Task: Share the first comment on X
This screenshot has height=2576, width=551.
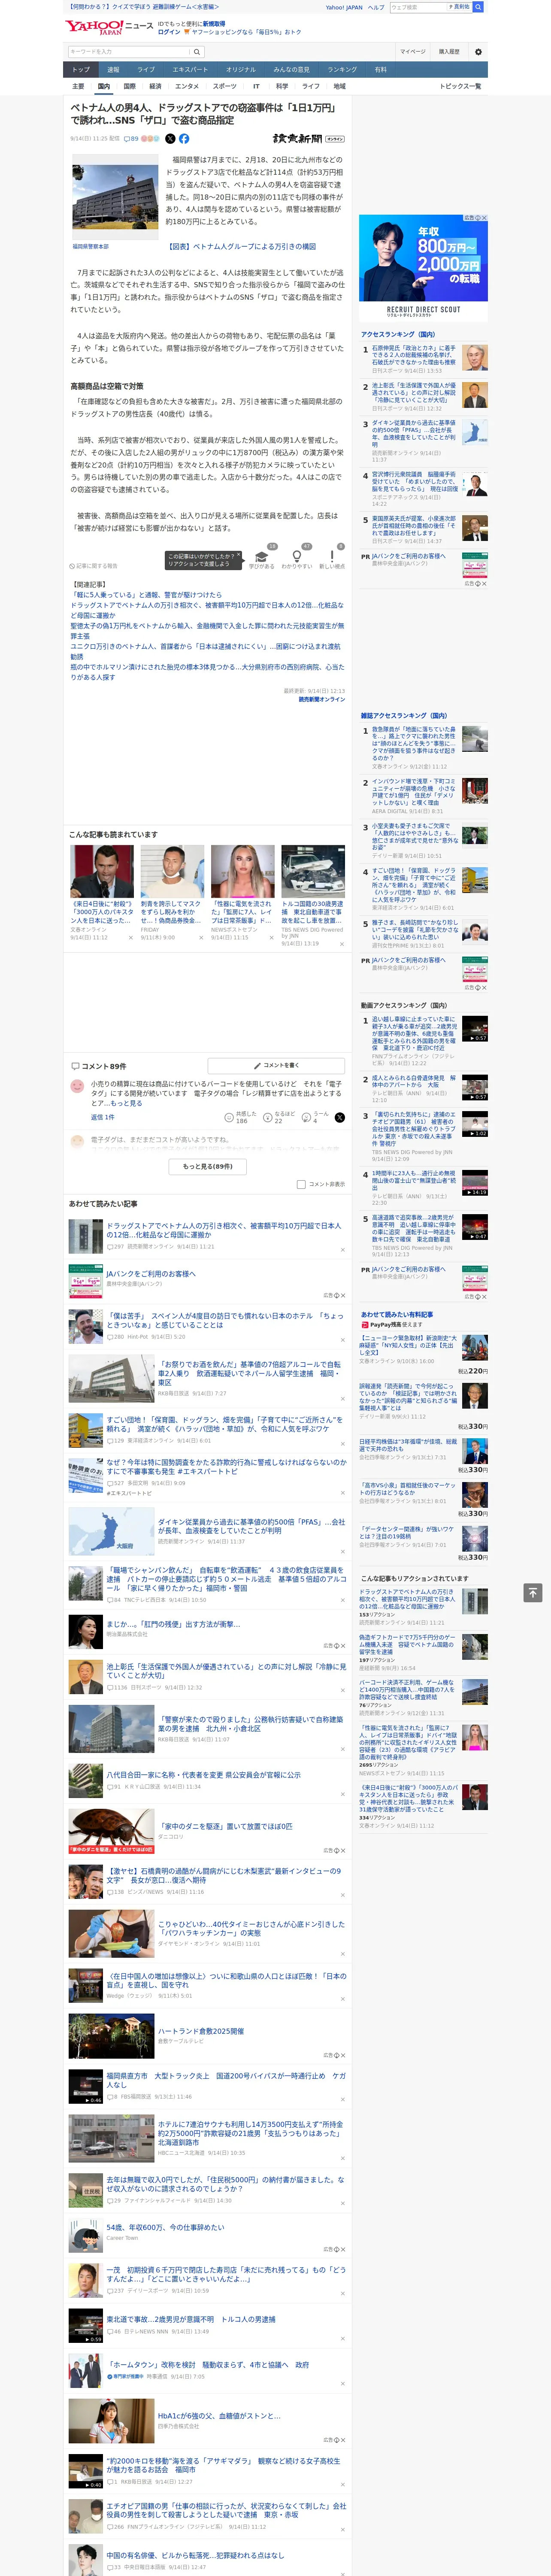Action: 340,1117
